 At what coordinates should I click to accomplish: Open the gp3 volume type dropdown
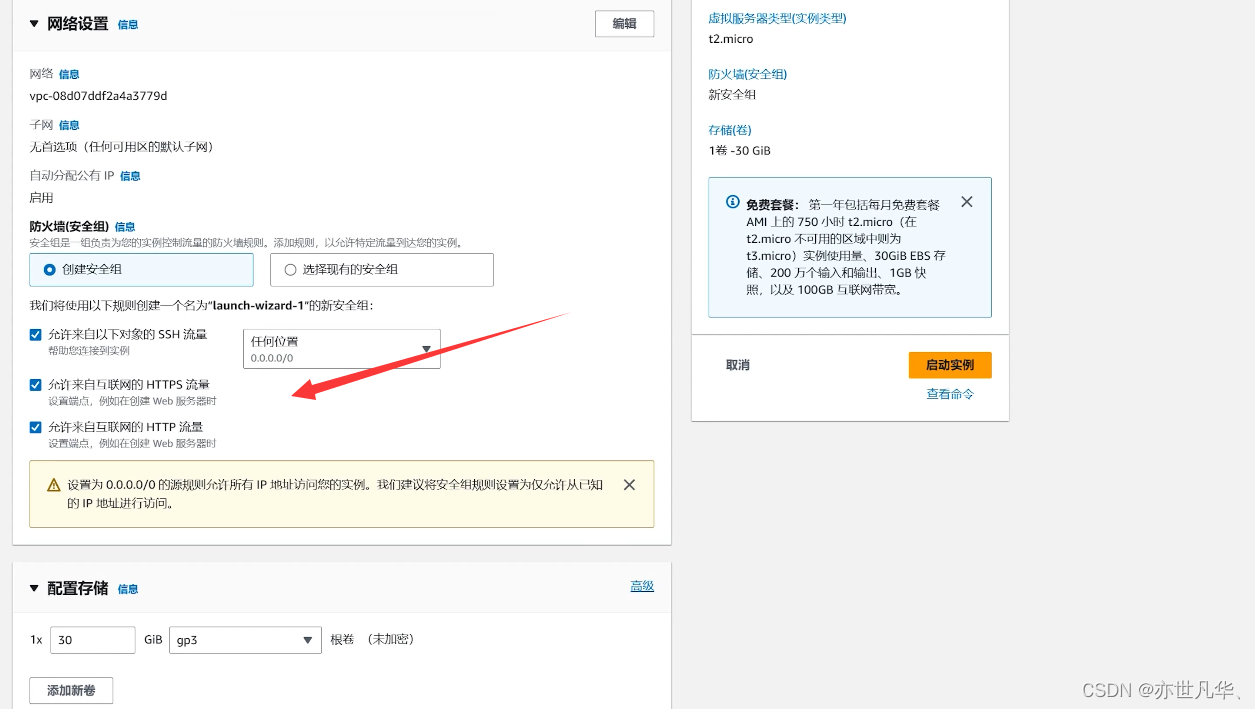tap(245, 640)
